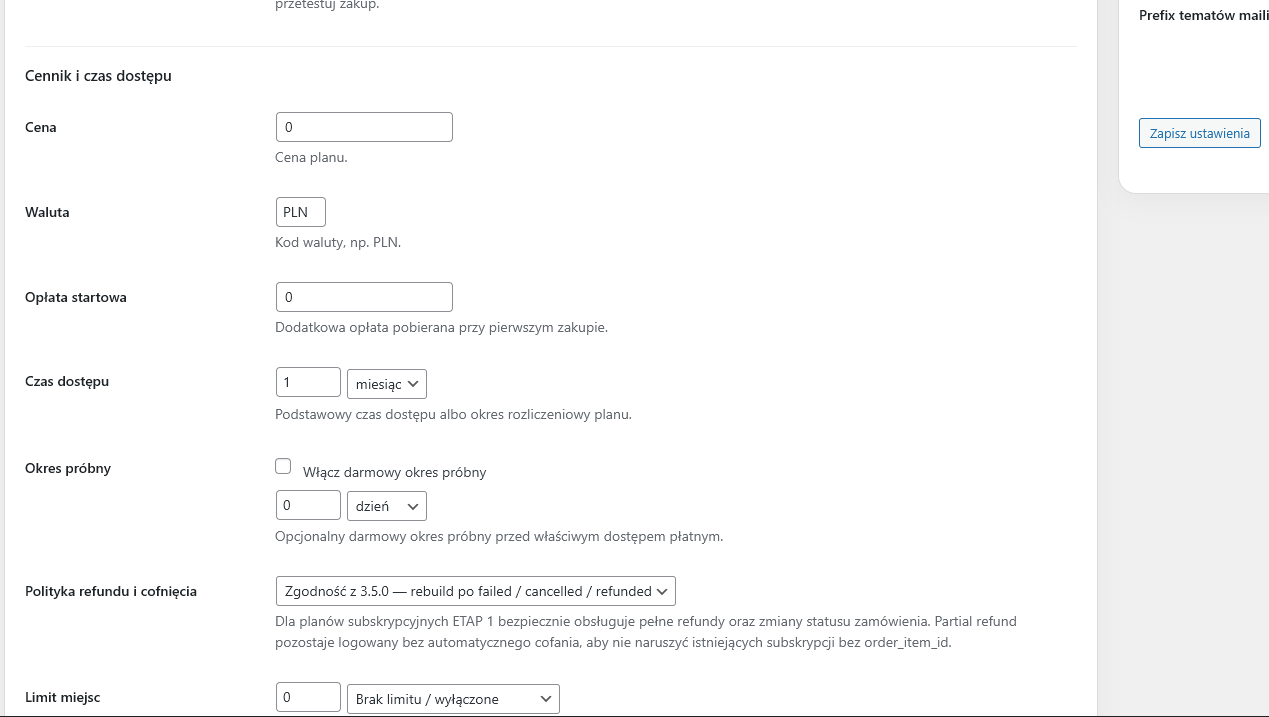Select the Czas dostępu number field
1269x717 pixels.
[x=307, y=383]
